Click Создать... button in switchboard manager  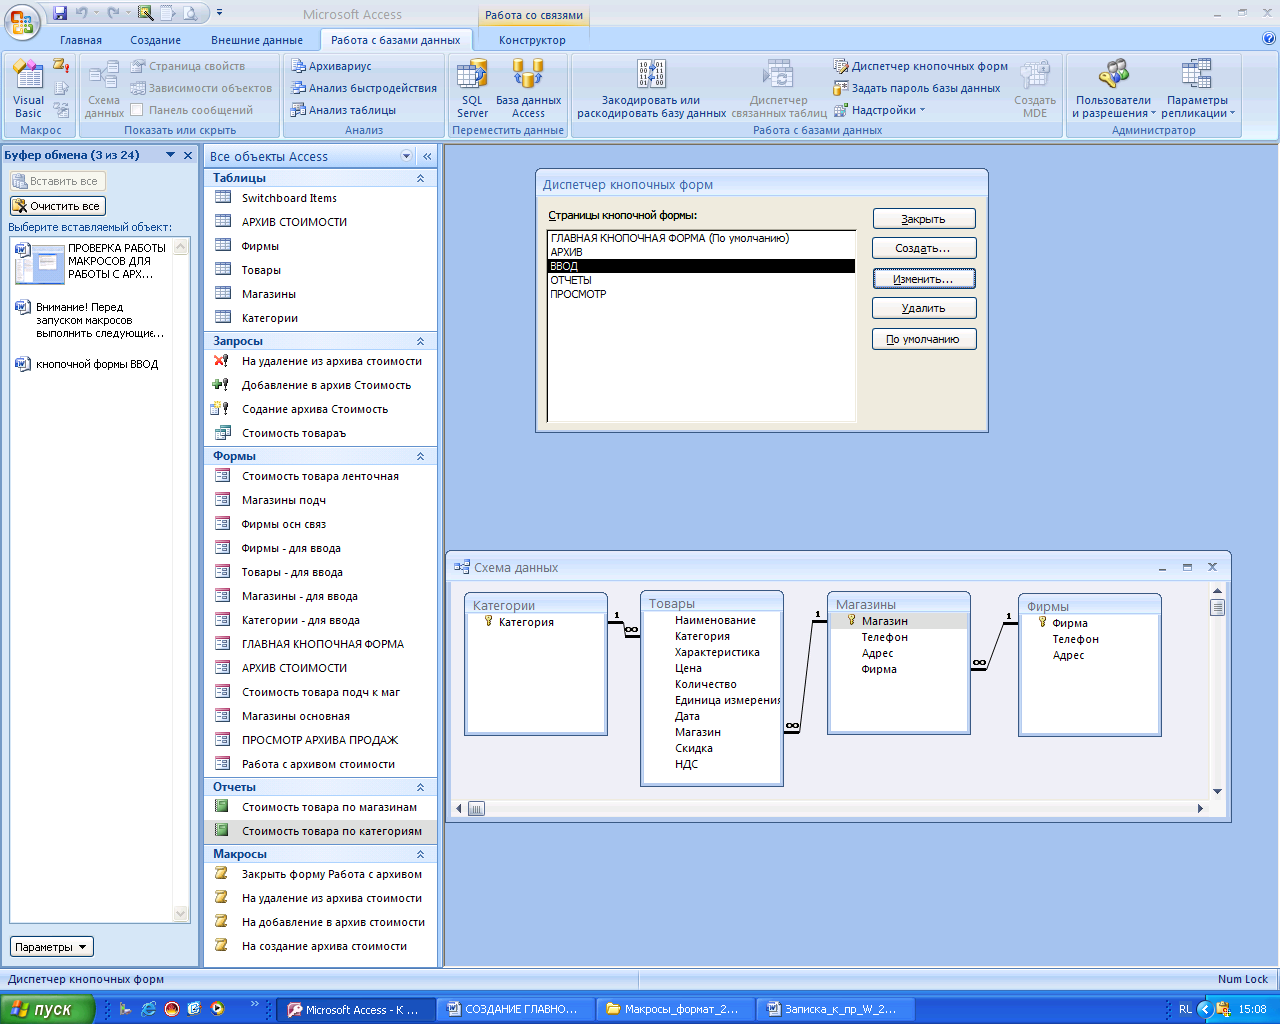point(924,248)
